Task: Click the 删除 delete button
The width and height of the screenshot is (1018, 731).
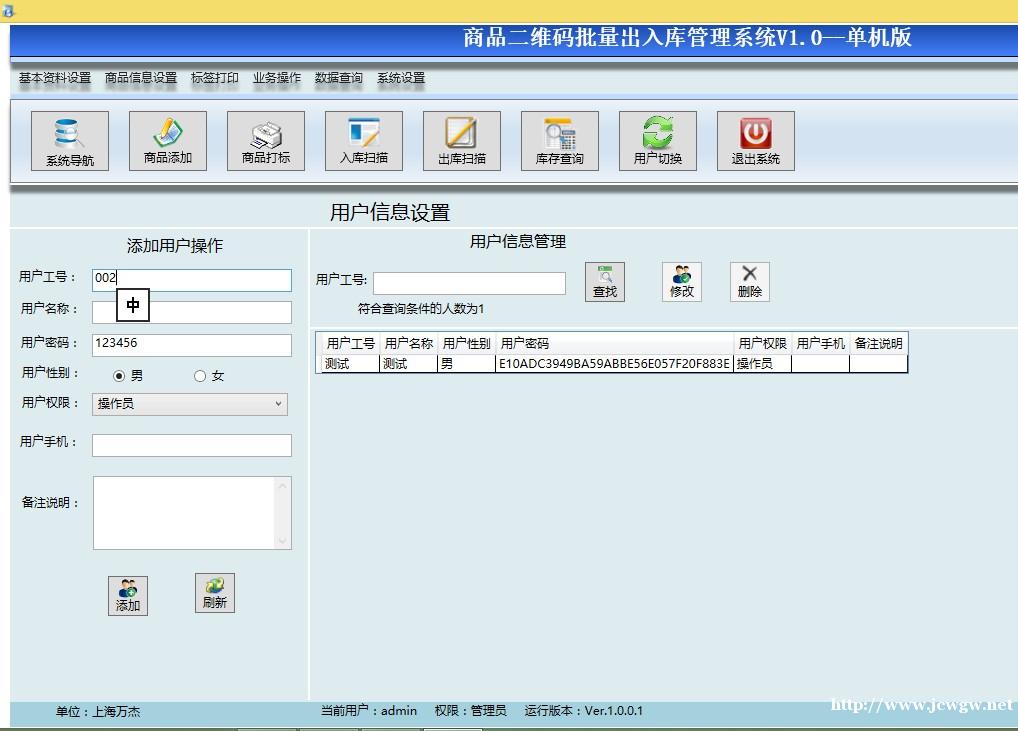Action: click(749, 282)
